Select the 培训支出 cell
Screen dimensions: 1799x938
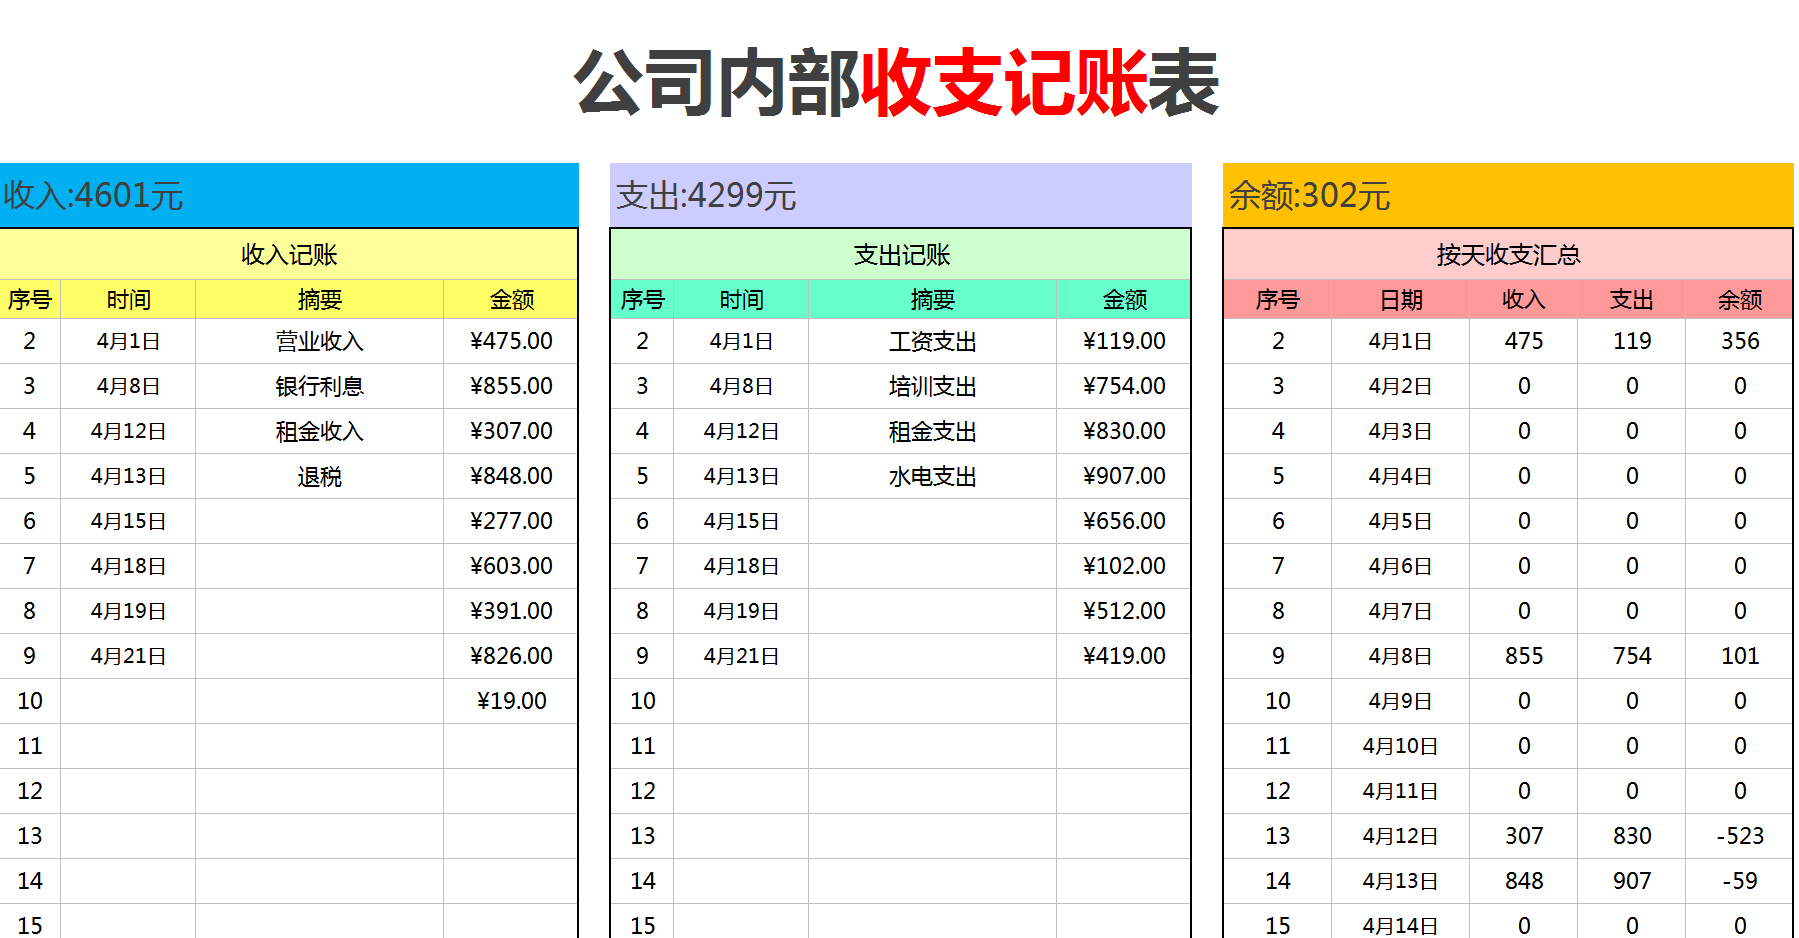932,386
